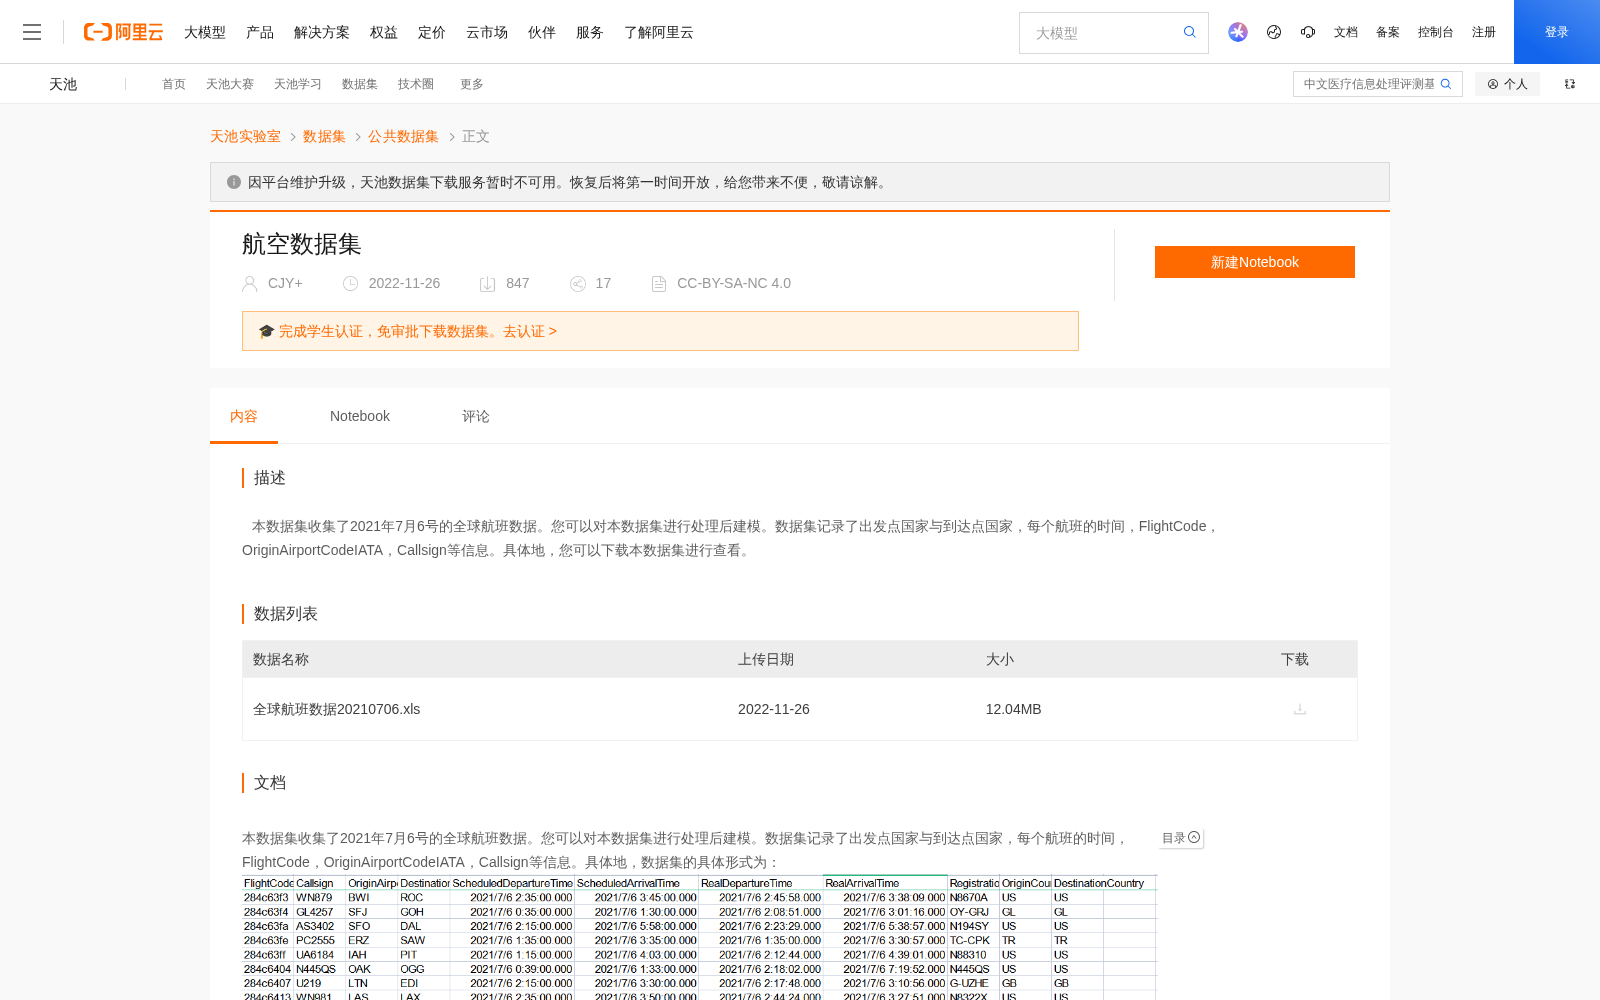1600x1000 pixels.
Task: Open the 了解阿里云 navigation item
Action: tap(659, 32)
